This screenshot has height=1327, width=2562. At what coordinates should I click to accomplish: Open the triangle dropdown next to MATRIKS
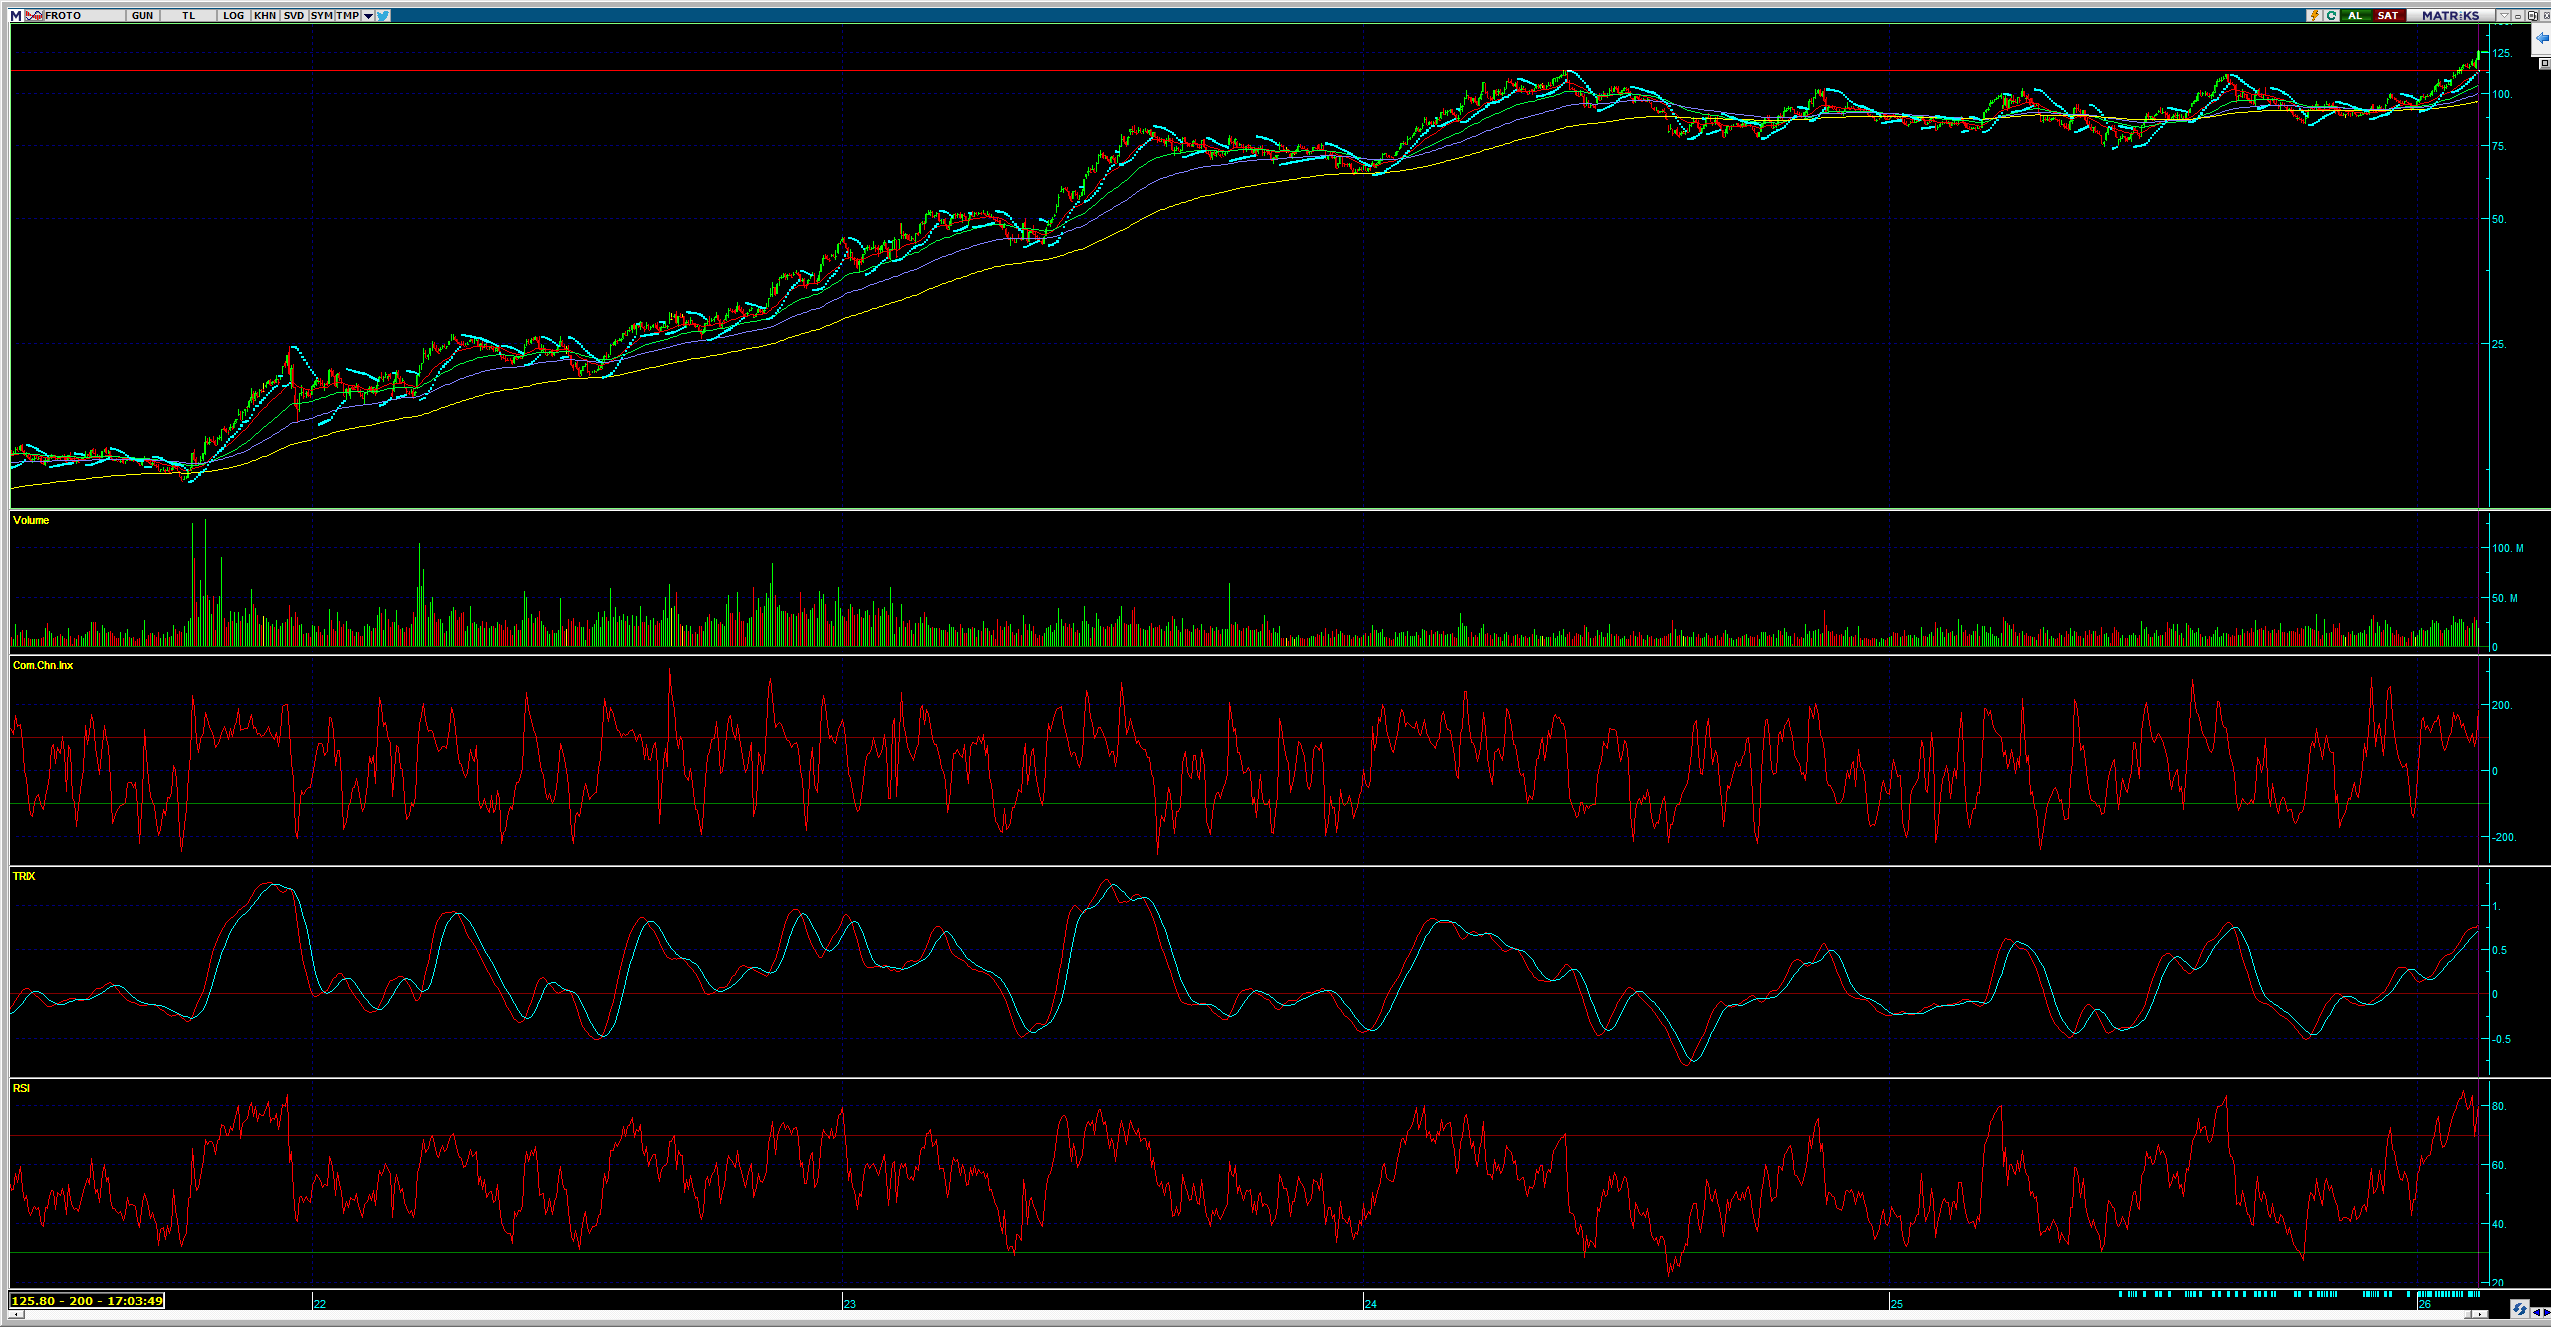[2505, 15]
